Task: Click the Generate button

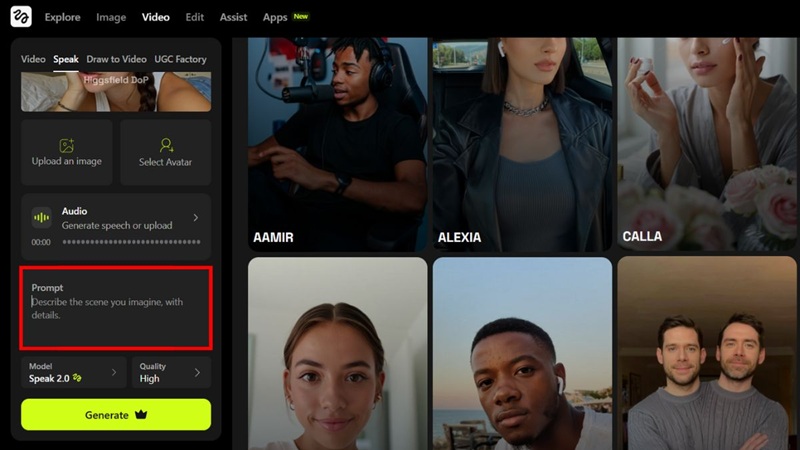Action: point(116,414)
